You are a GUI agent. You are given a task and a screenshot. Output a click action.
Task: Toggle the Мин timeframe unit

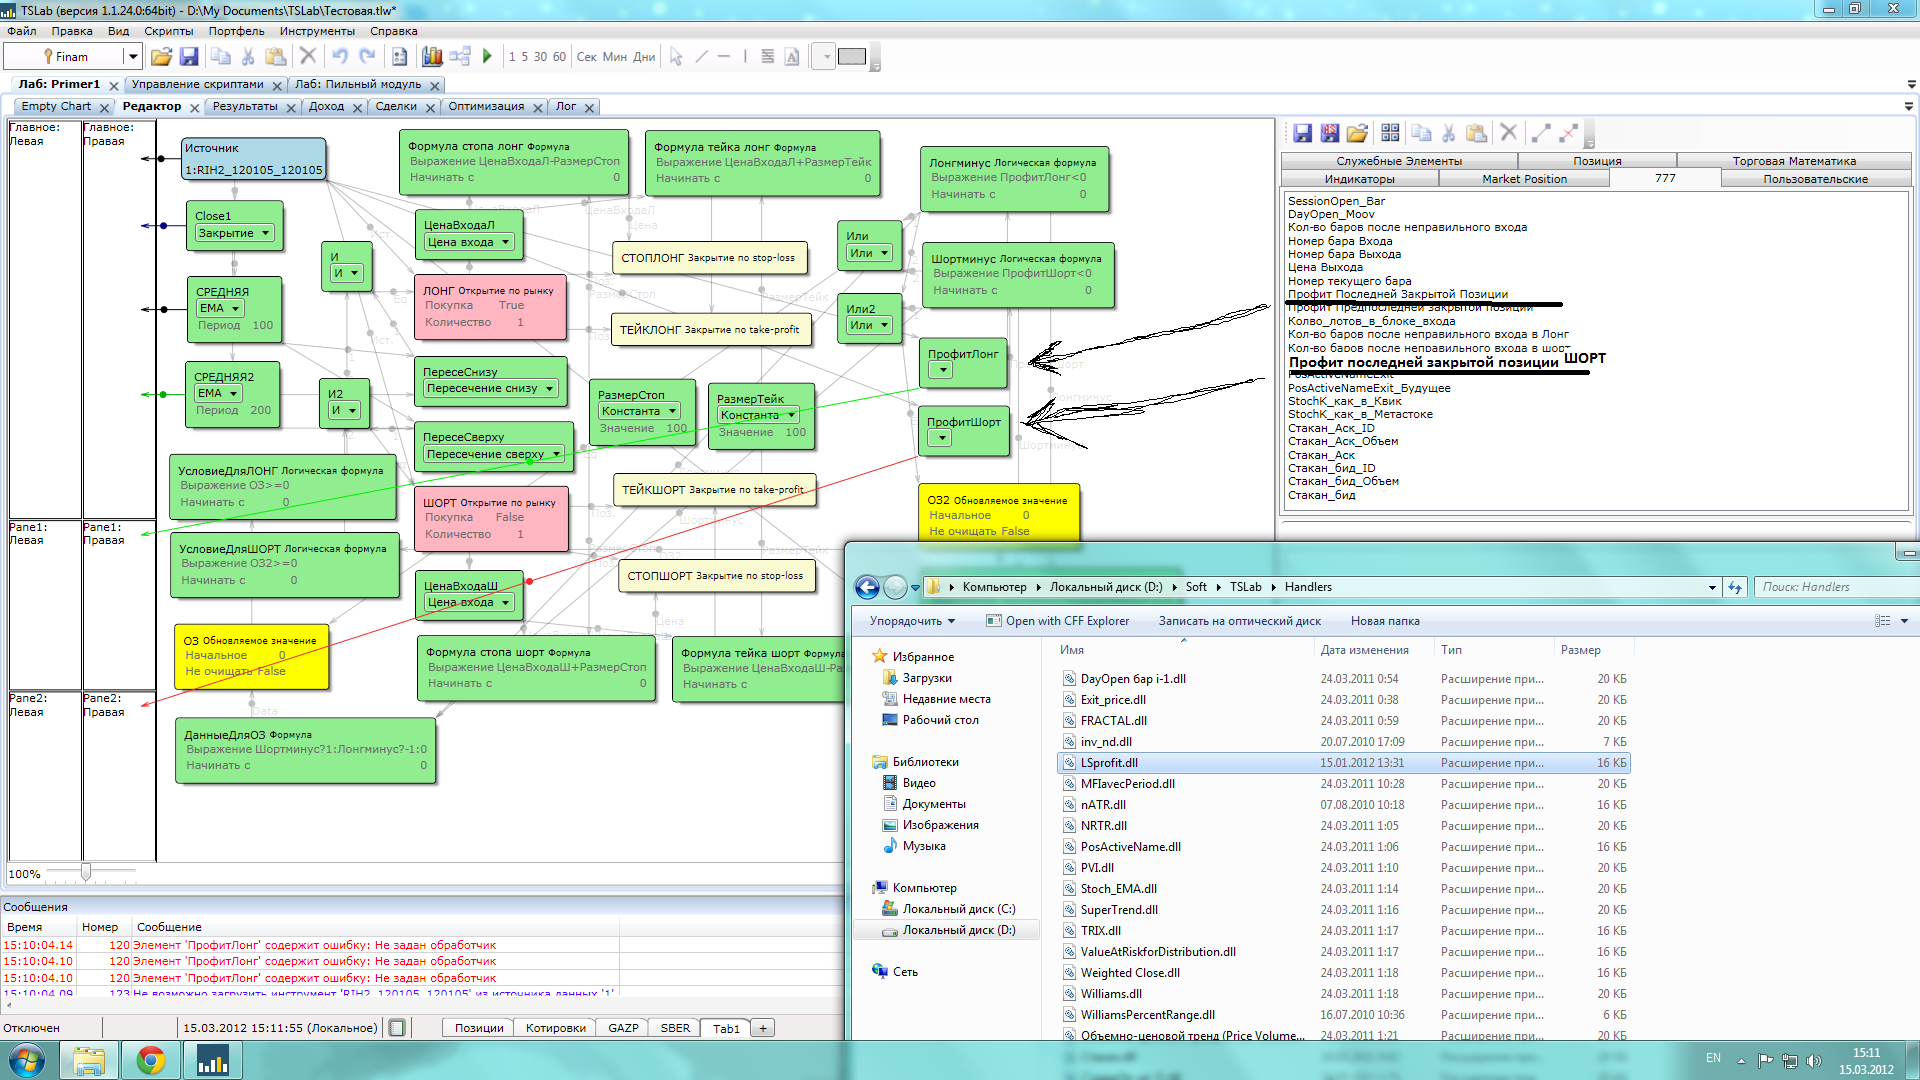615,57
